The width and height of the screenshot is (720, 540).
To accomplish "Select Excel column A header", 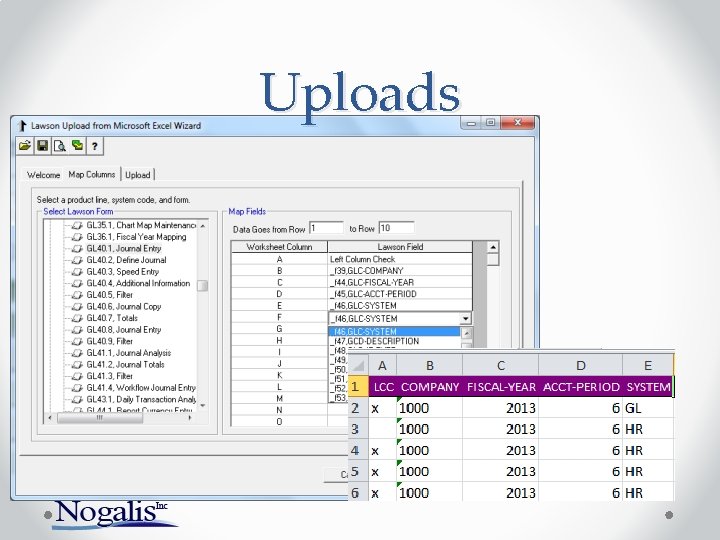I will (x=382, y=366).
